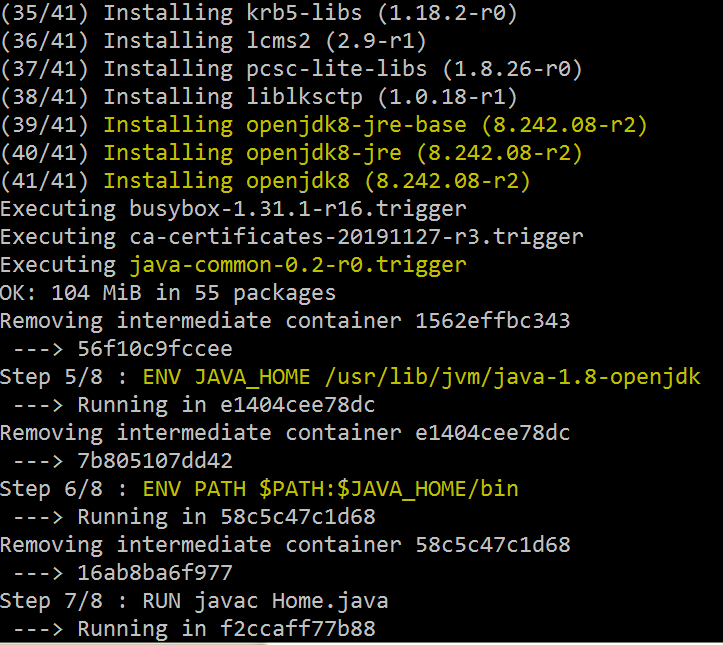Screen dimensions: 723x645
Task: Click image ID 7b805107dd42
Action: (x=154, y=461)
